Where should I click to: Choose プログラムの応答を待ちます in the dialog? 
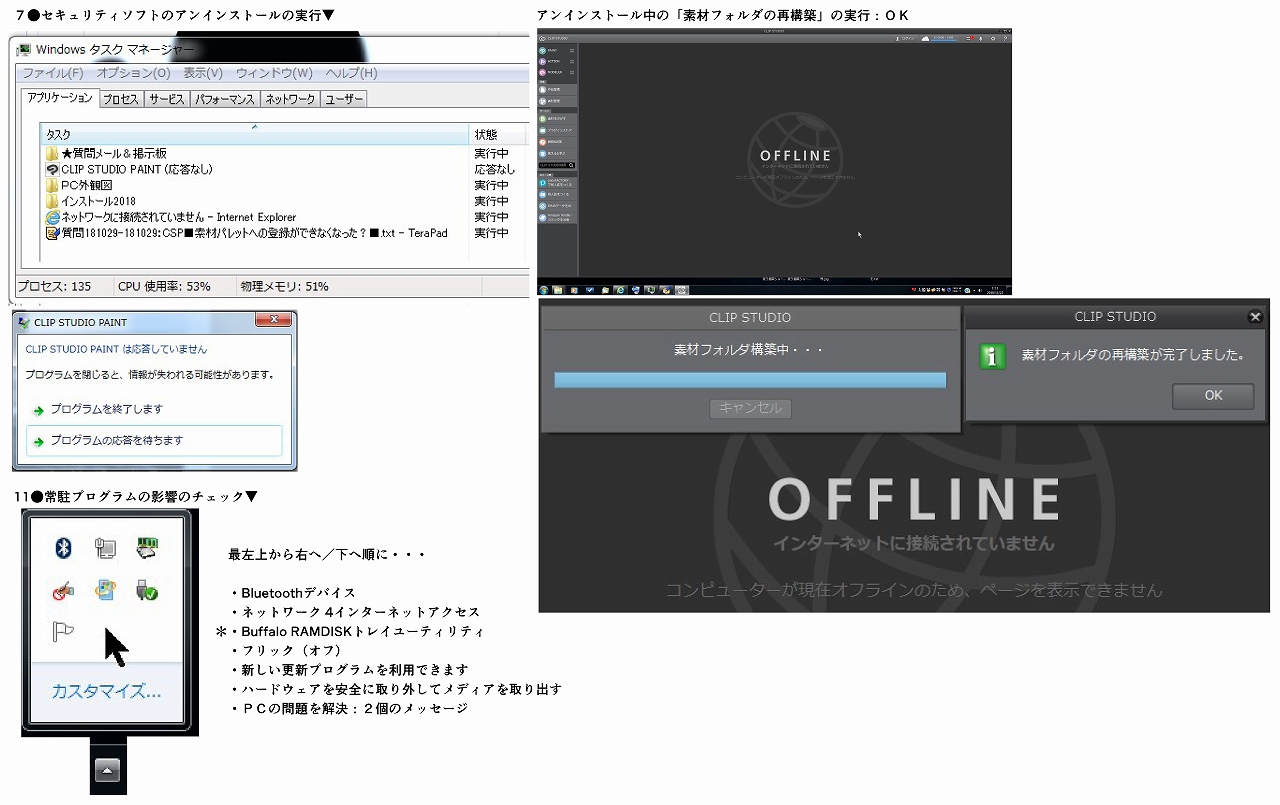[x=155, y=440]
